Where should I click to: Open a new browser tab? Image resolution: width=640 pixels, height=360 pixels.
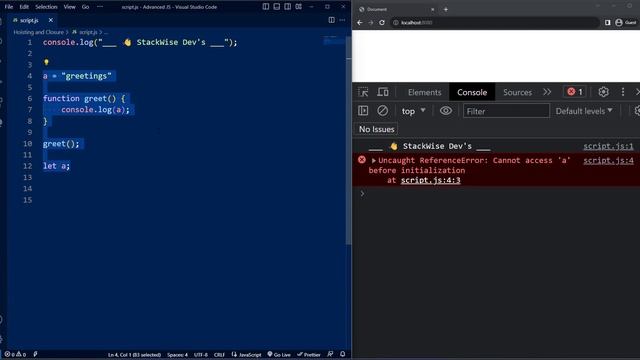click(446, 9)
